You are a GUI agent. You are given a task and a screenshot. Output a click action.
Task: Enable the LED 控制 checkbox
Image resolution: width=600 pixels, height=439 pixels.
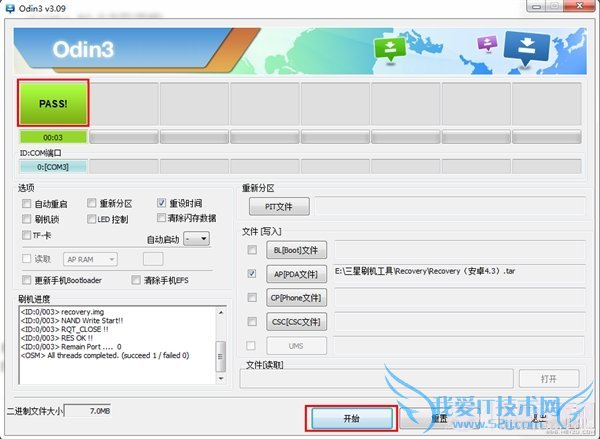click(x=91, y=219)
